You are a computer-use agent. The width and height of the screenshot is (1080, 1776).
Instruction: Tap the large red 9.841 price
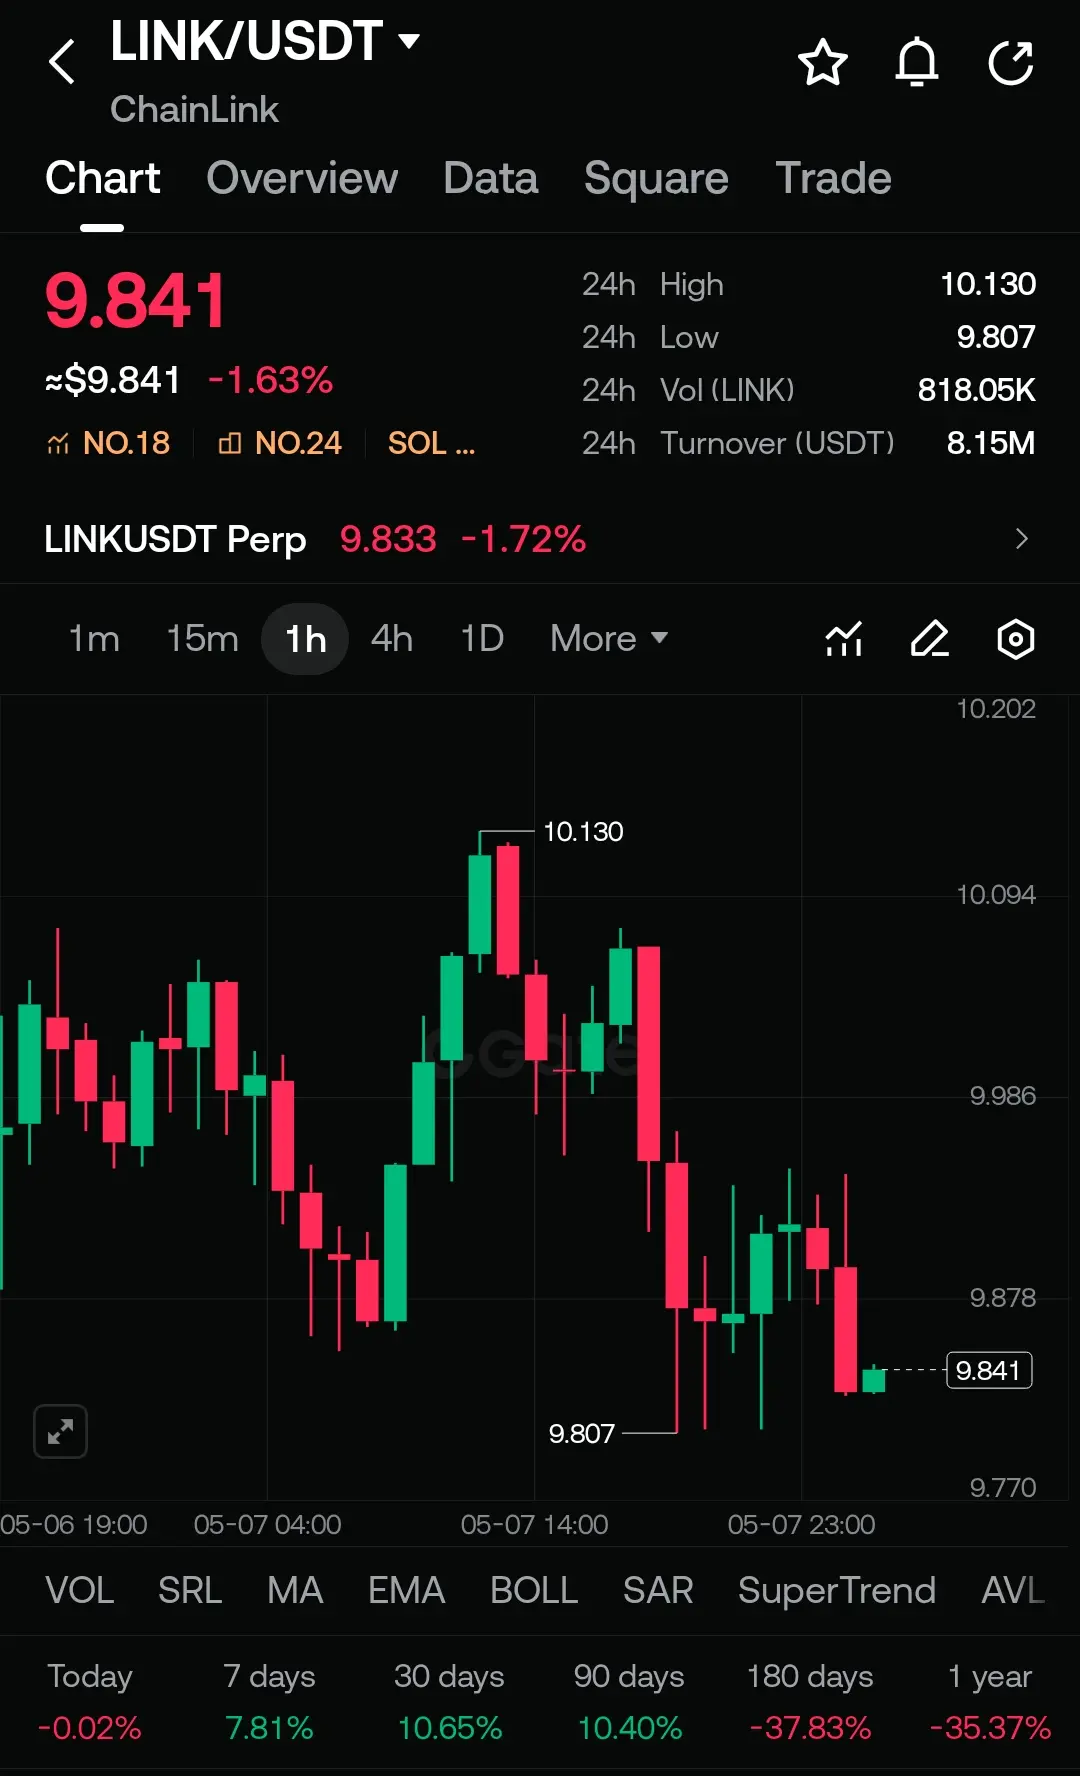point(136,300)
